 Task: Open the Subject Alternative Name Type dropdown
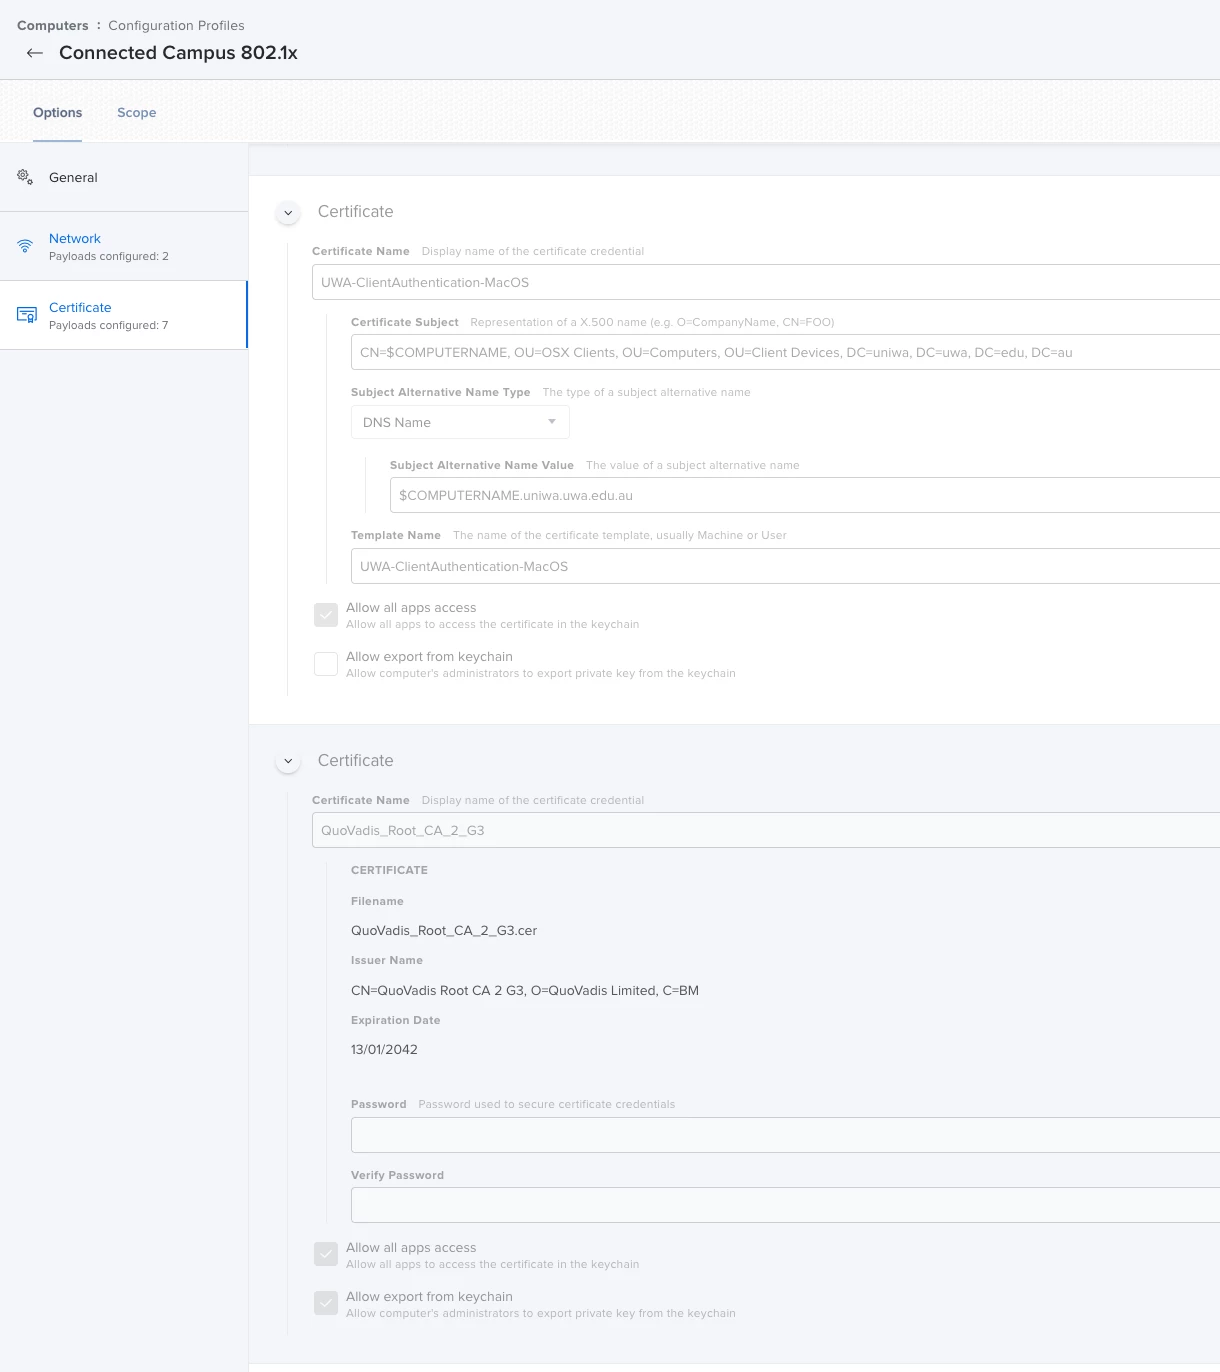coord(460,422)
